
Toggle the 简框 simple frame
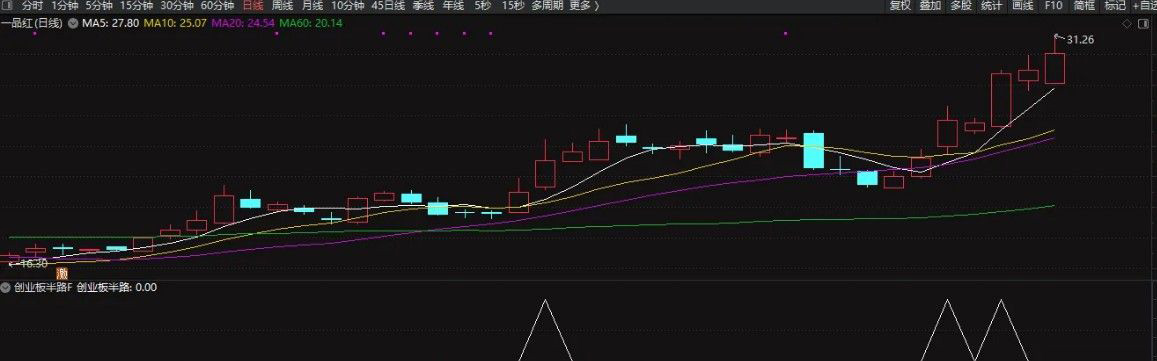1084,6
